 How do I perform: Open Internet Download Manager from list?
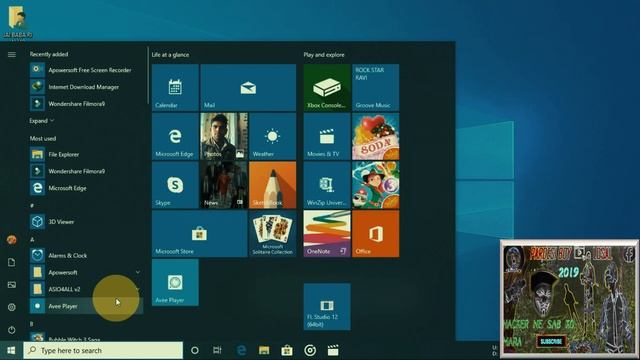(x=86, y=87)
